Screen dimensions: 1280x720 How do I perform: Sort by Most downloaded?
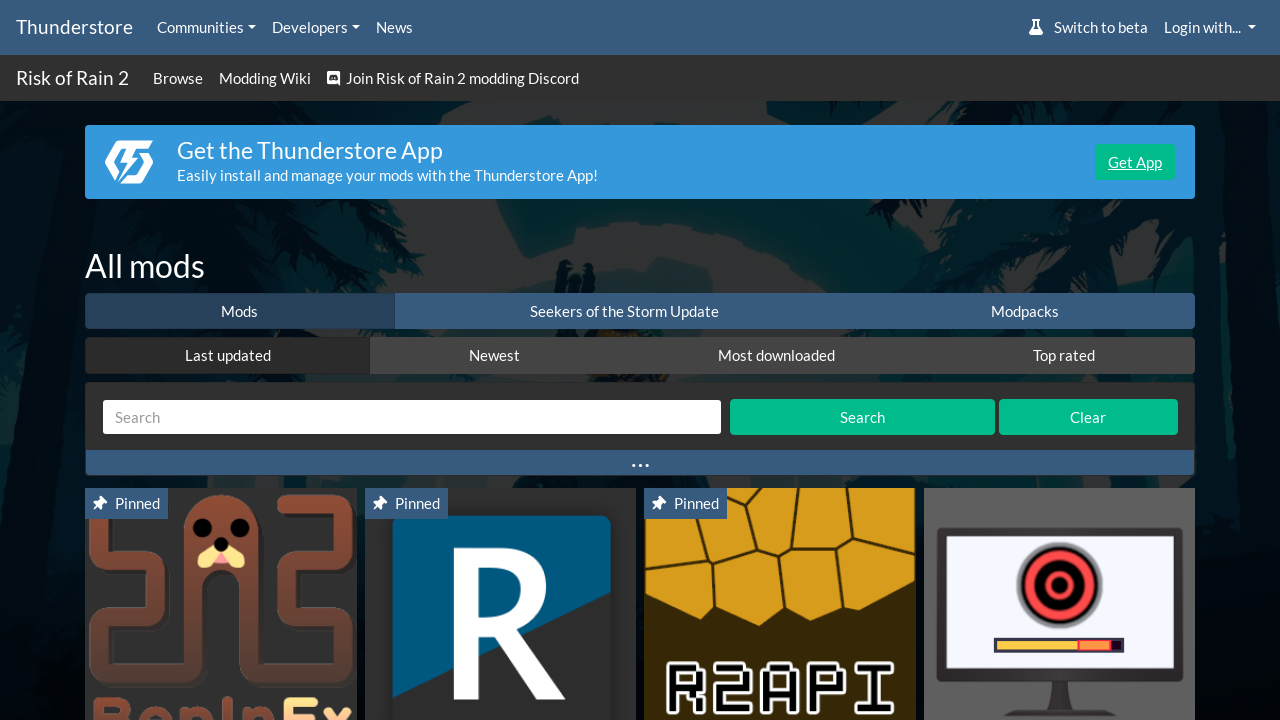[x=776, y=355]
